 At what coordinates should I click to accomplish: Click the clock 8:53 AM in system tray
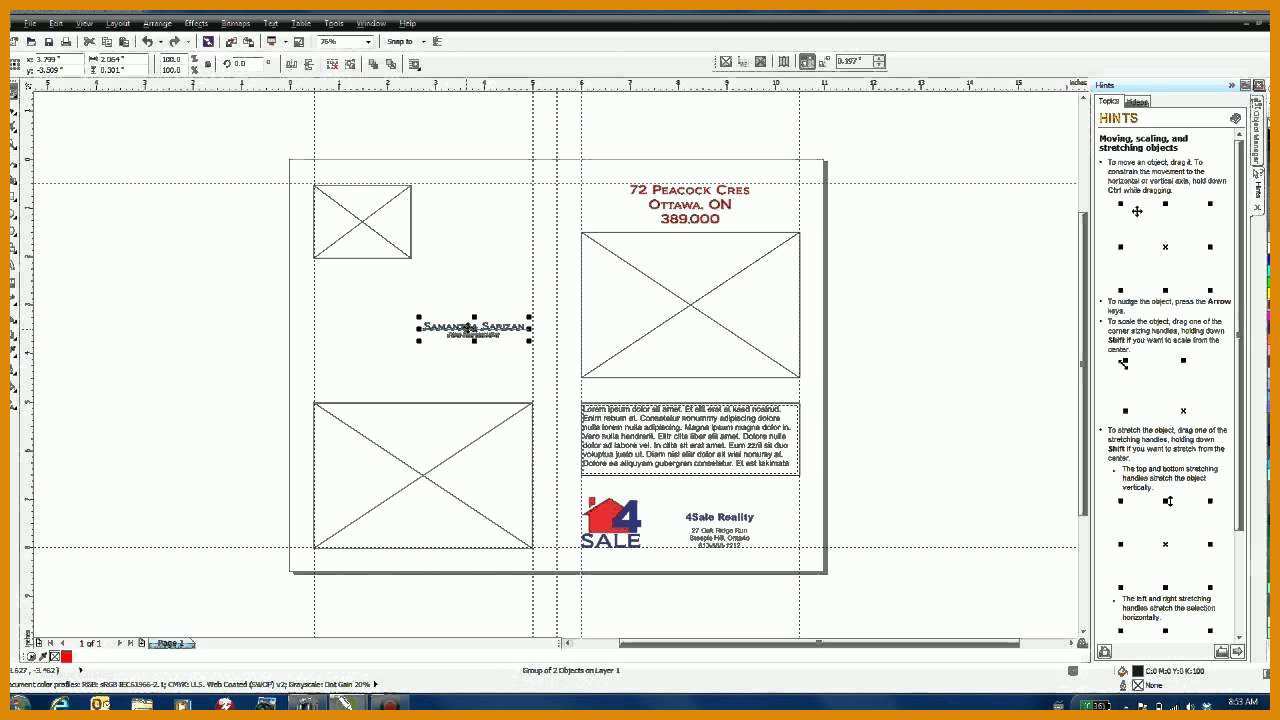[x=1243, y=703]
